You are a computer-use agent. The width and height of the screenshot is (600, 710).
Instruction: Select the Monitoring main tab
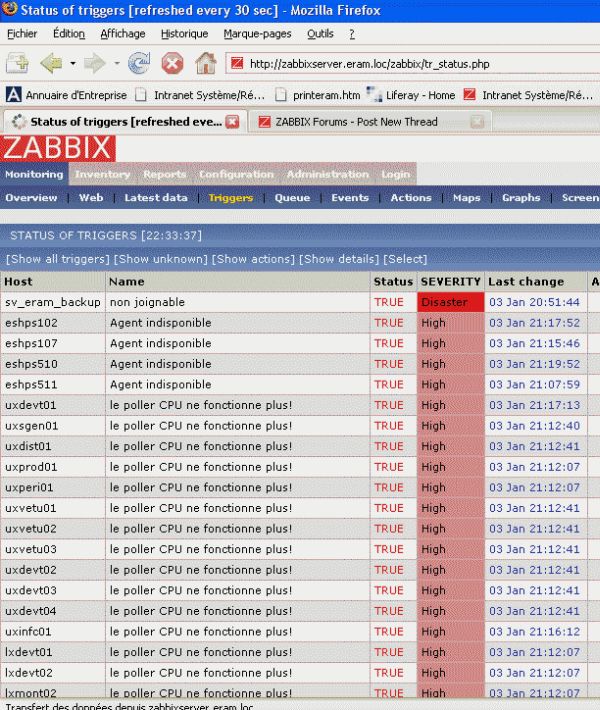coord(34,174)
